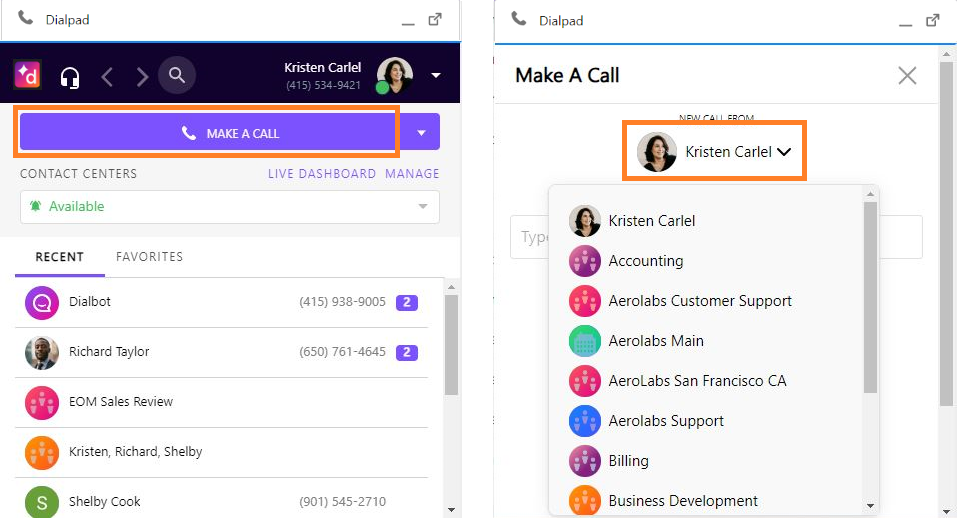957x518 pixels.
Task: Click the unread badge next to Richard Taylor
Action: pyautogui.click(x=407, y=352)
